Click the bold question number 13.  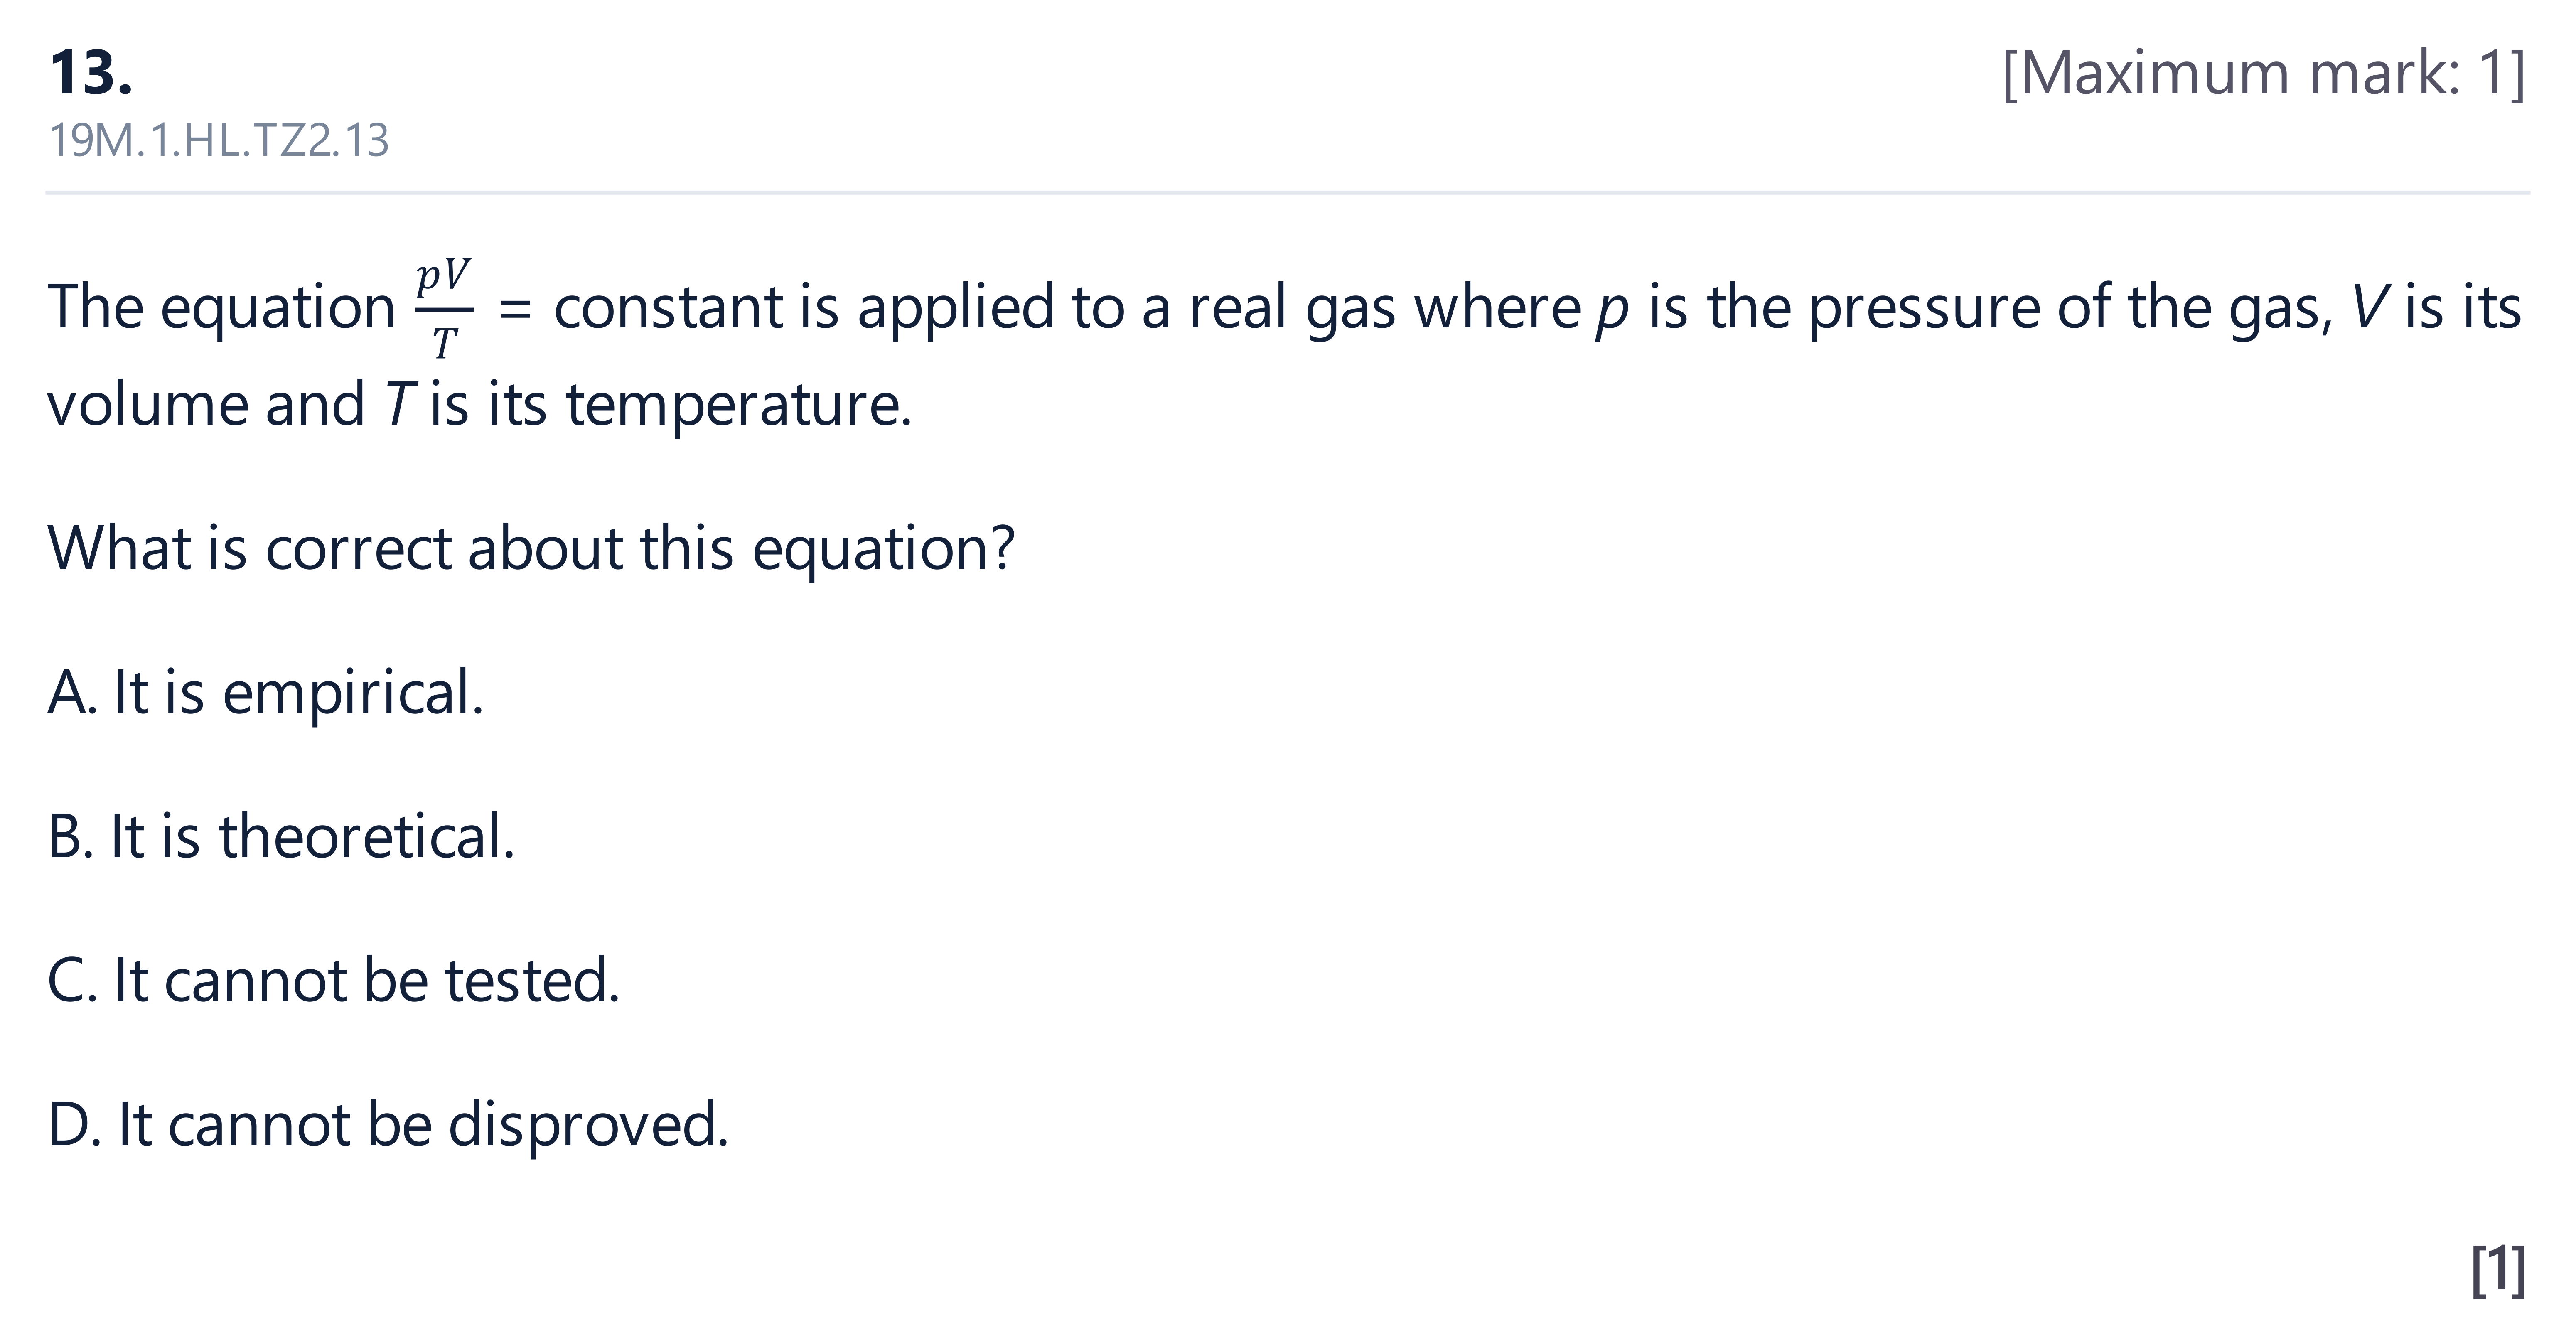pos(91,73)
